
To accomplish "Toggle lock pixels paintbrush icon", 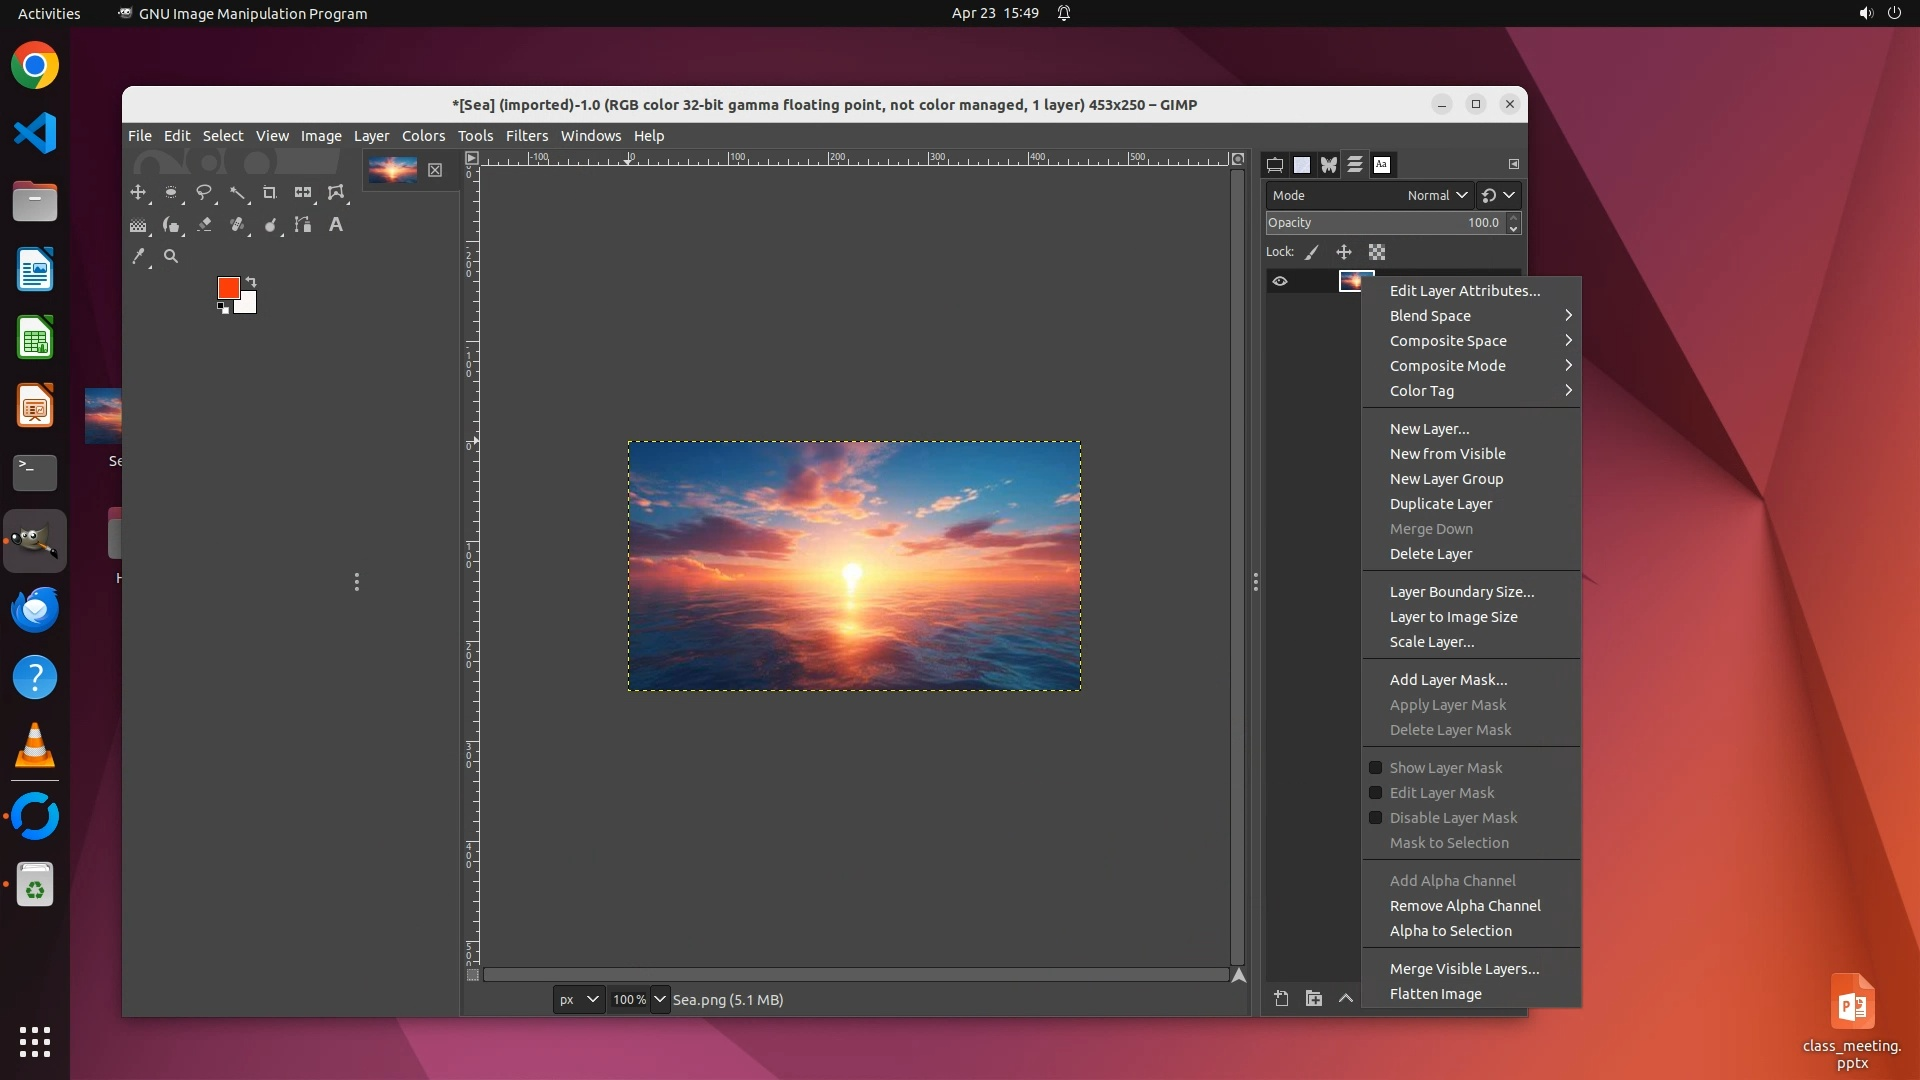I will (x=1312, y=252).
